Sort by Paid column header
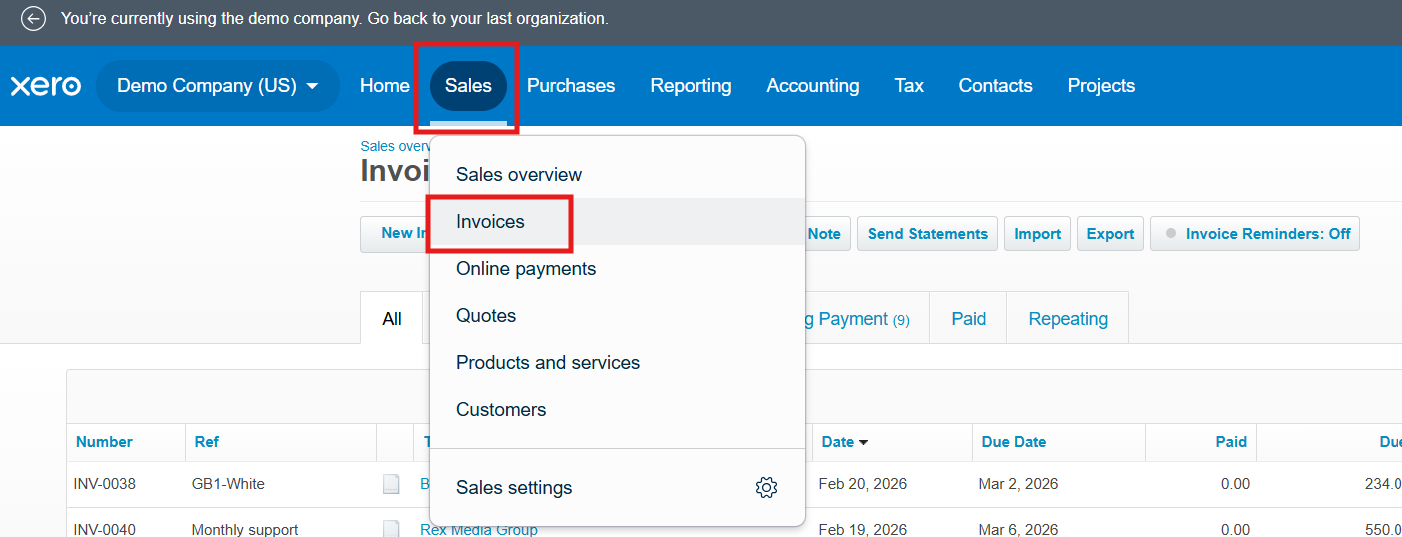The width and height of the screenshot is (1402, 537). [x=1231, y=442]
